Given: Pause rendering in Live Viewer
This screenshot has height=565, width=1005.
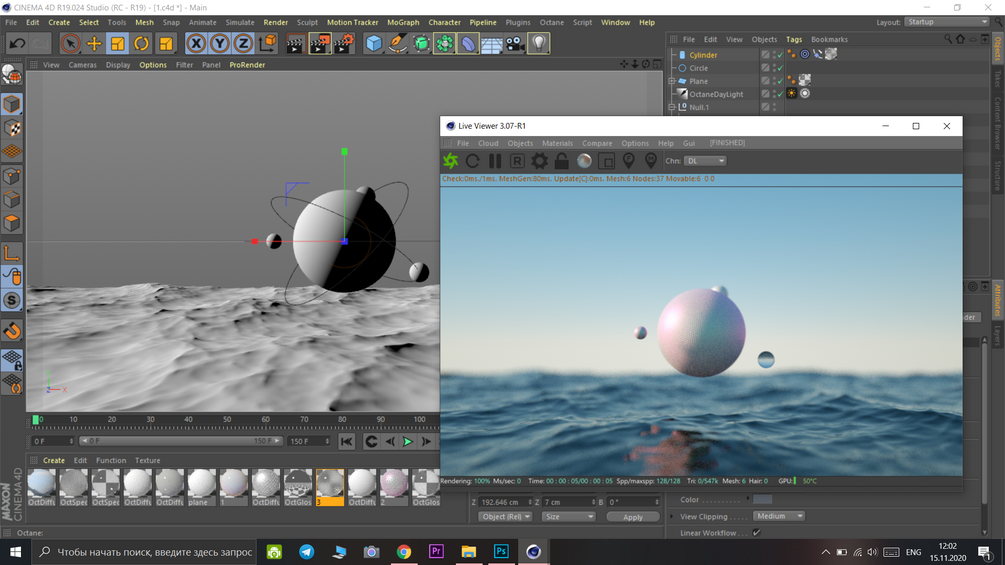Looking at the screenshot, I should pyautogui.click(x=495, y=161).
